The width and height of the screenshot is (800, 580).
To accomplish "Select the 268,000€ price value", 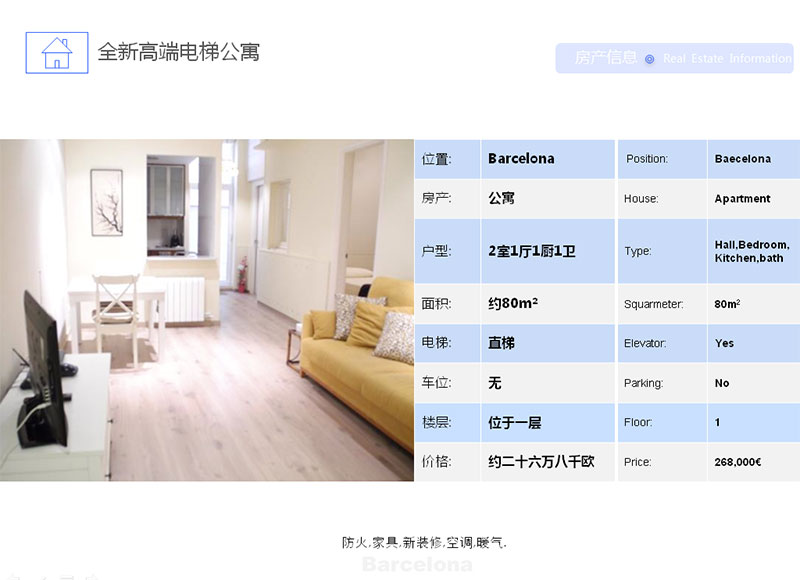I will 738,462.
